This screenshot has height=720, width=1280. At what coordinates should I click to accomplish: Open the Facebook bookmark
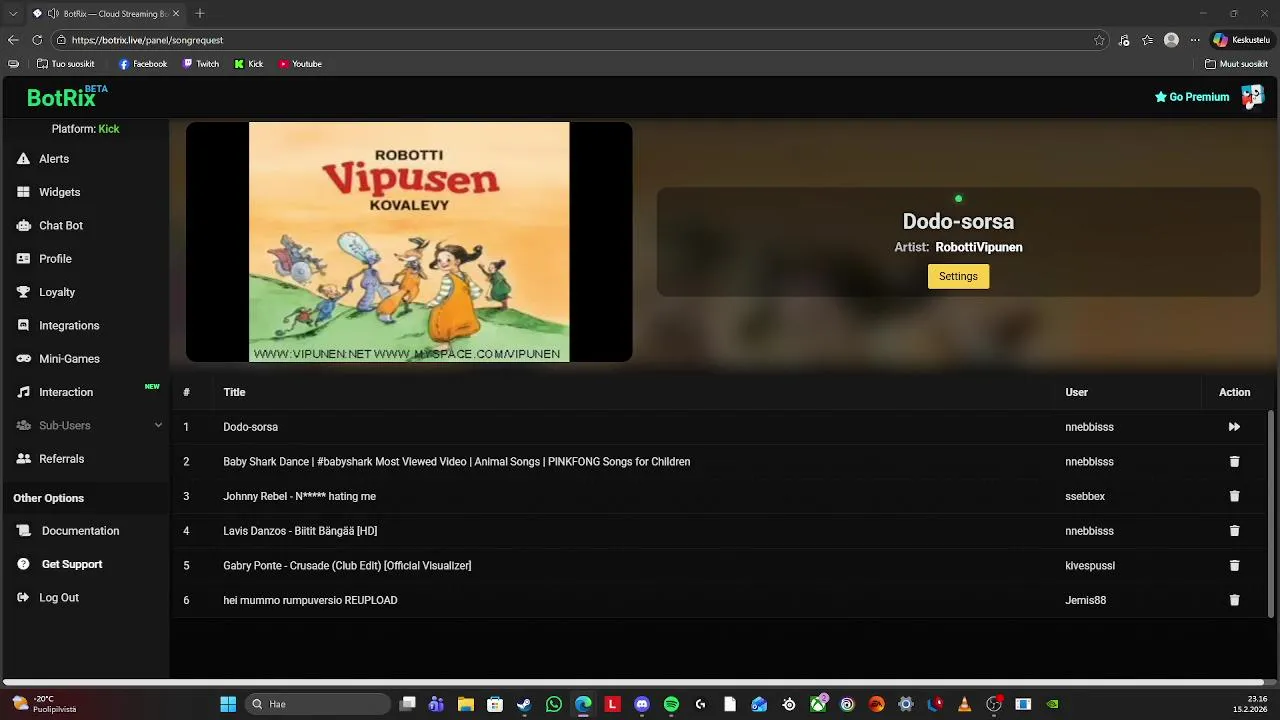click(143, 64)
